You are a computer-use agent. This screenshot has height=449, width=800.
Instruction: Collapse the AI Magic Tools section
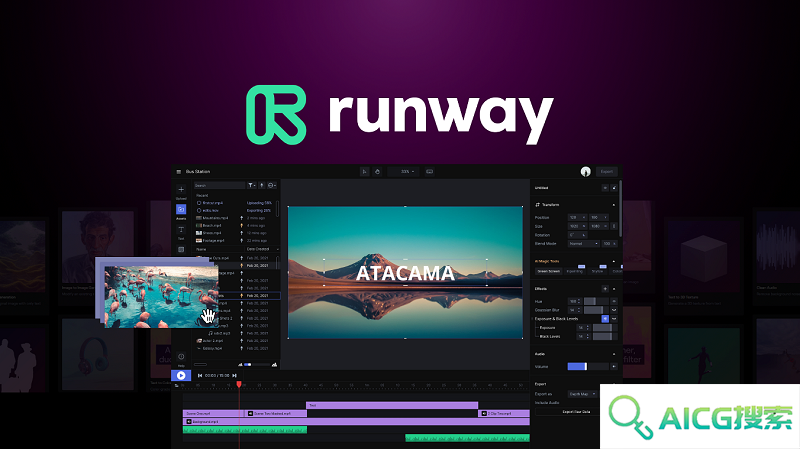(x=614, y=261)
